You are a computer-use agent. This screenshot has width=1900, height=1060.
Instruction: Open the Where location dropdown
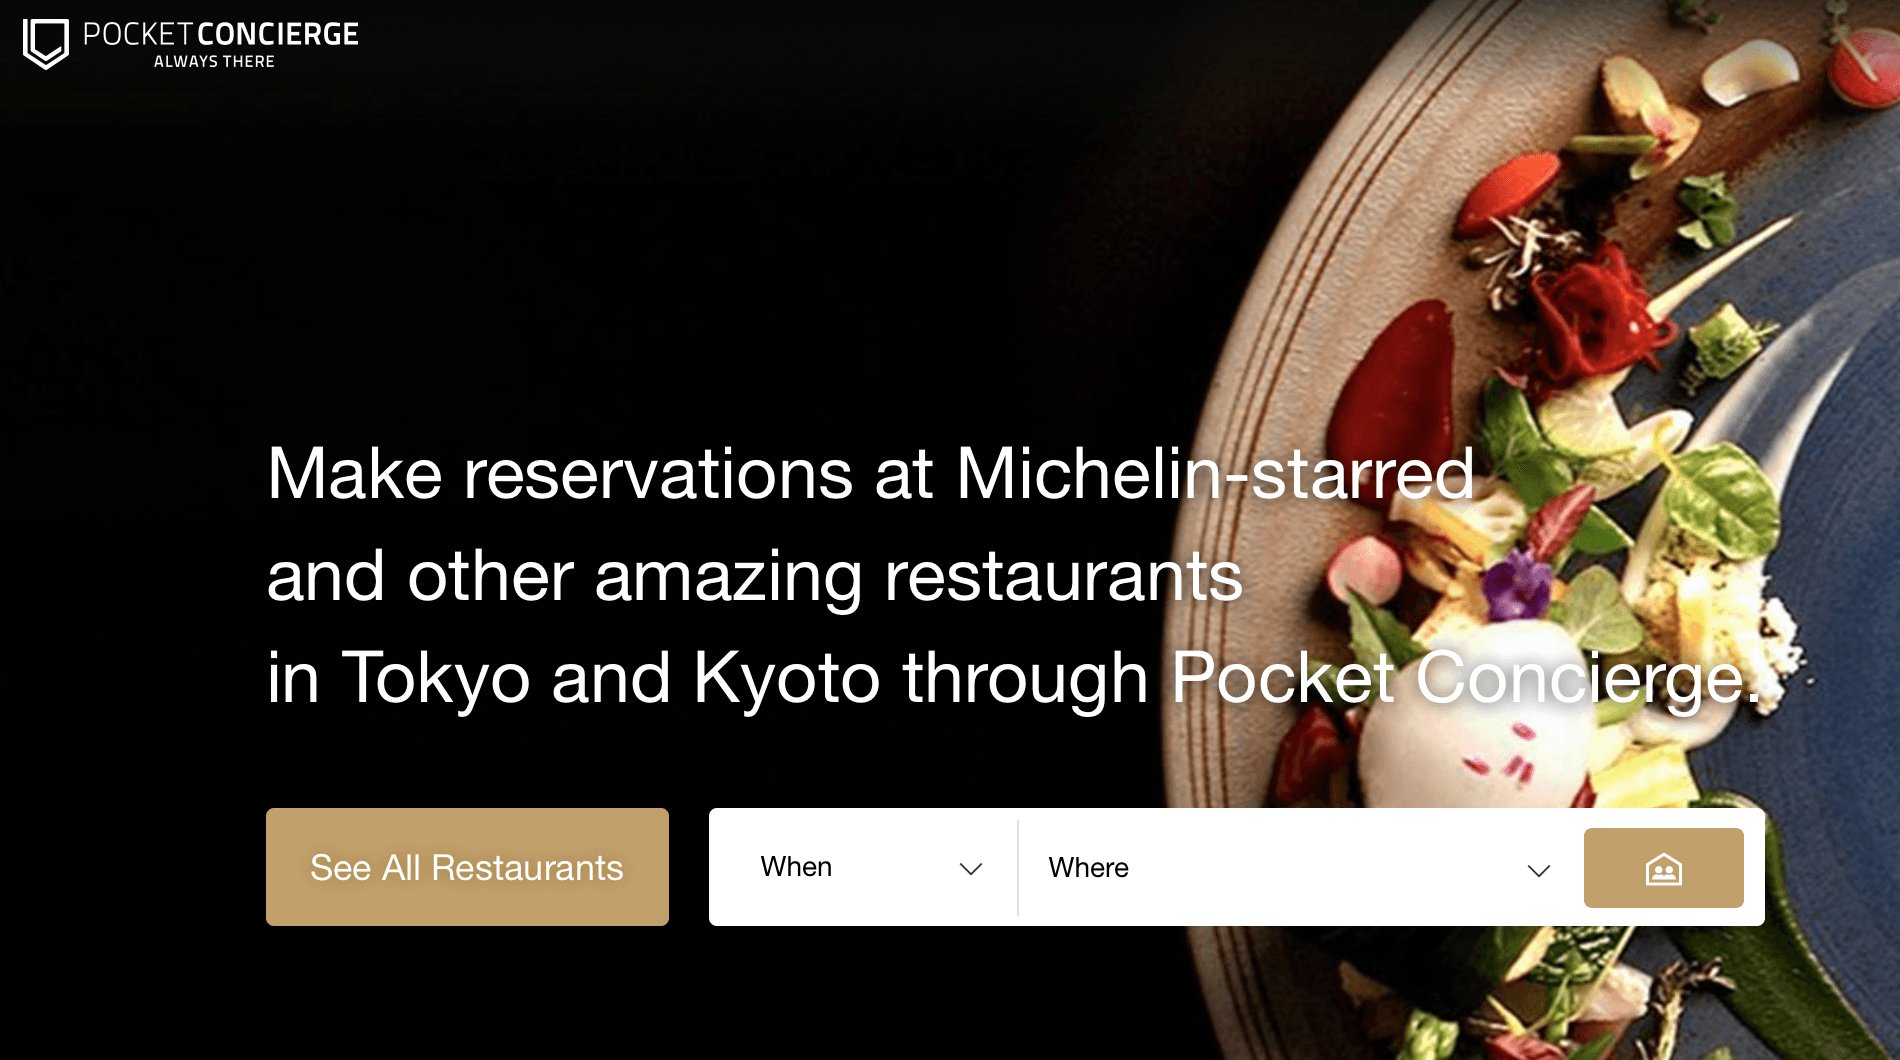click(x=1298, y=868)
